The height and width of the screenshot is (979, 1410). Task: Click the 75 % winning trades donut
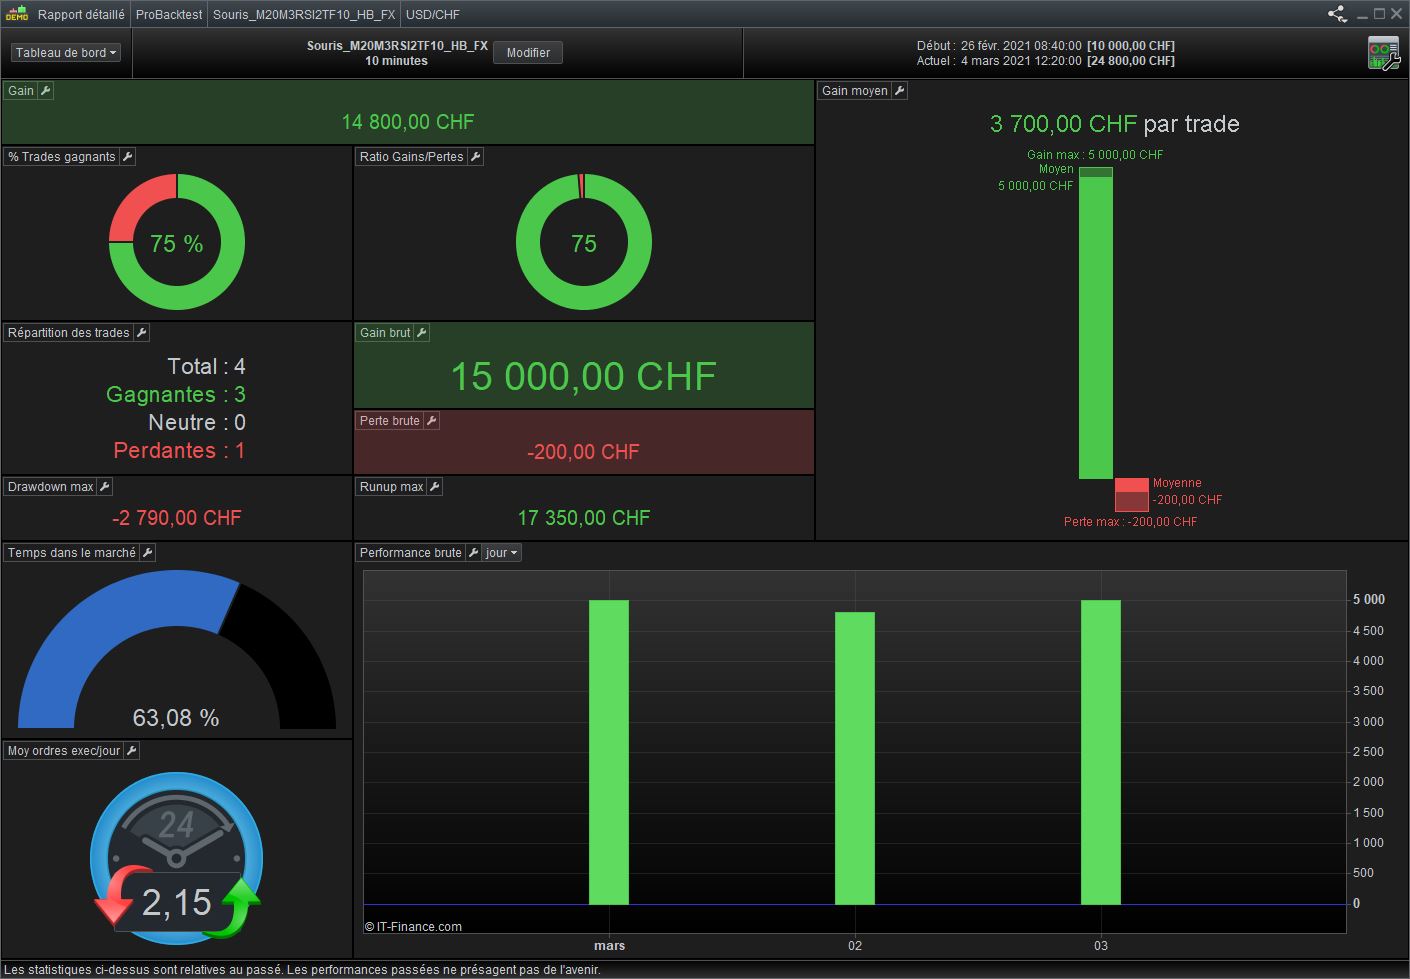coord(177,243)
